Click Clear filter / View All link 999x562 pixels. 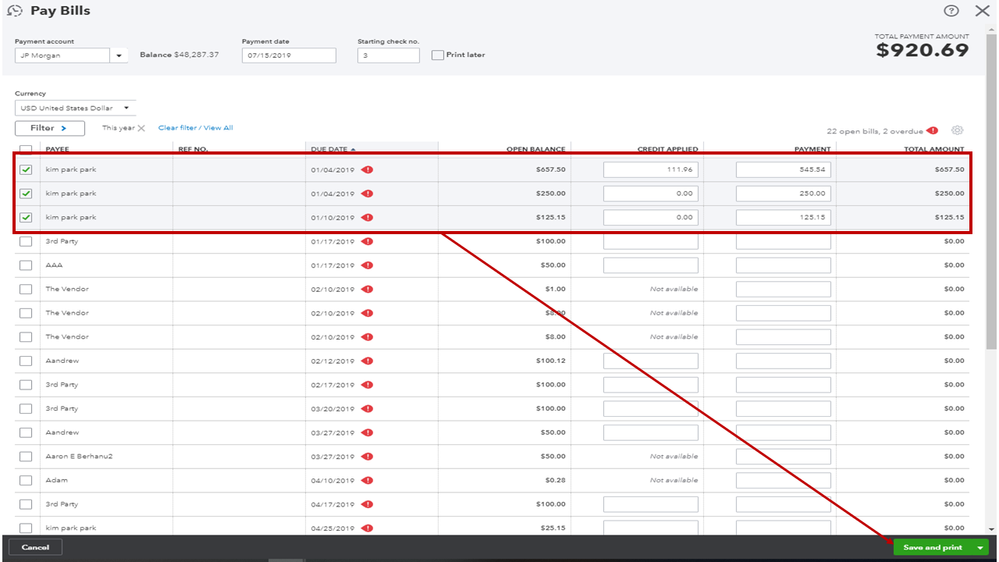(196, 128)
